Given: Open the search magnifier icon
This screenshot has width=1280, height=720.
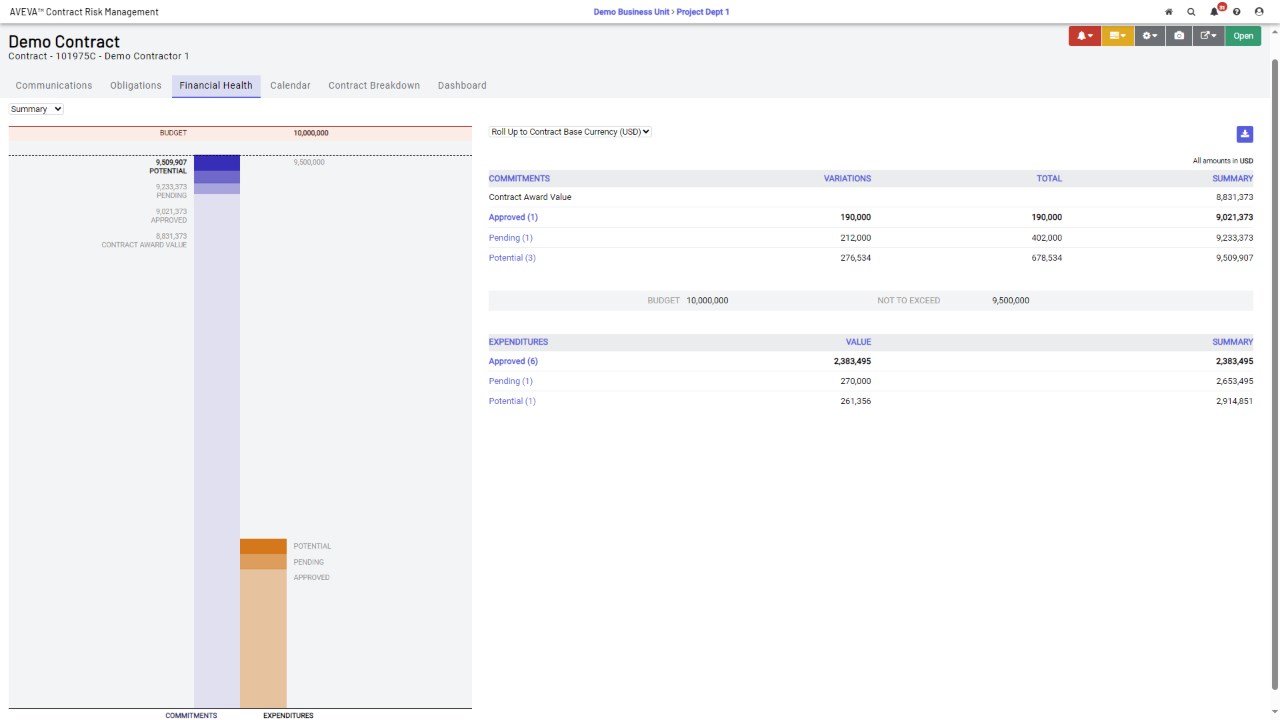Looking at the screenshot, I should tap(1191, 12).
